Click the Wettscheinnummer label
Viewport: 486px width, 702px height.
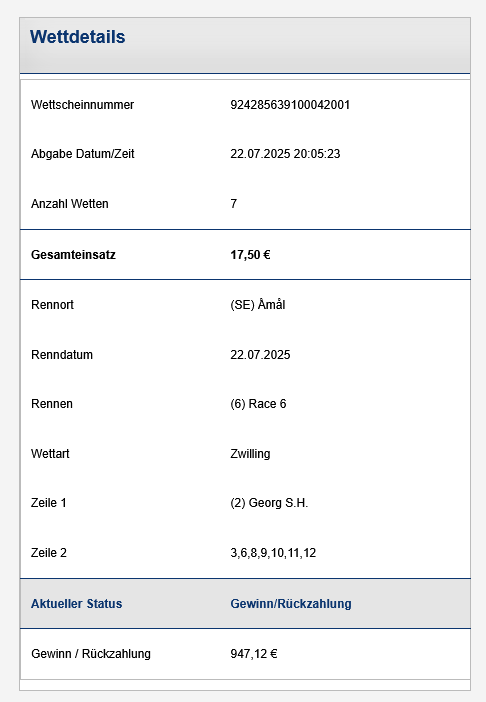tap(82, 105)
